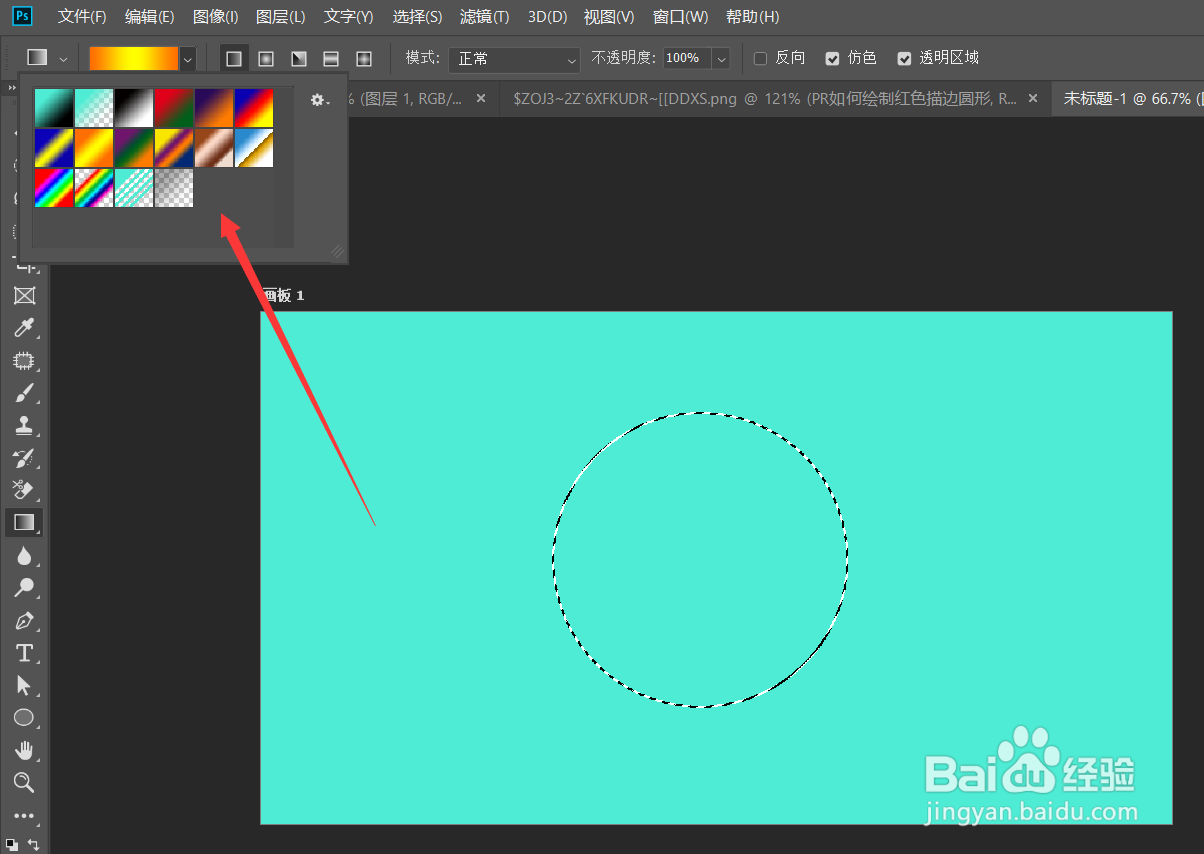Select the Dodge tool
Viewport: 1204px width, 854px height.
click(x=24, y=587)
